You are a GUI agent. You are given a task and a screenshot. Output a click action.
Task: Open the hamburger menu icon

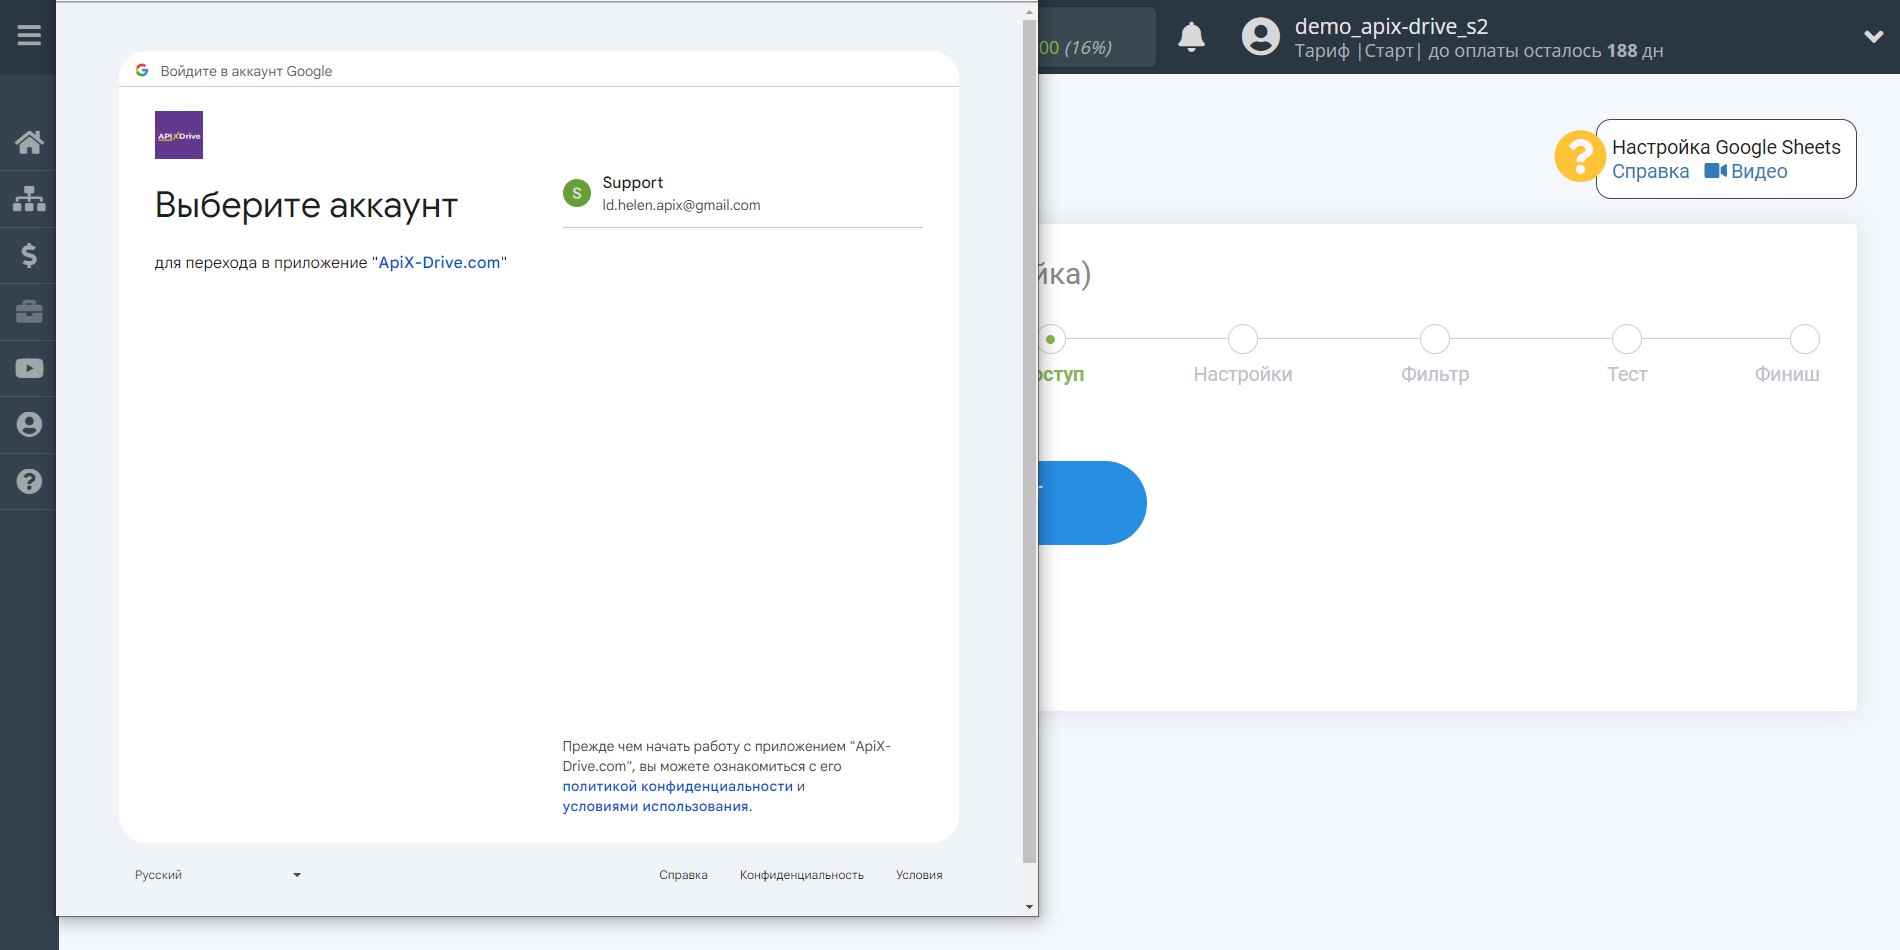pos(29,36)
